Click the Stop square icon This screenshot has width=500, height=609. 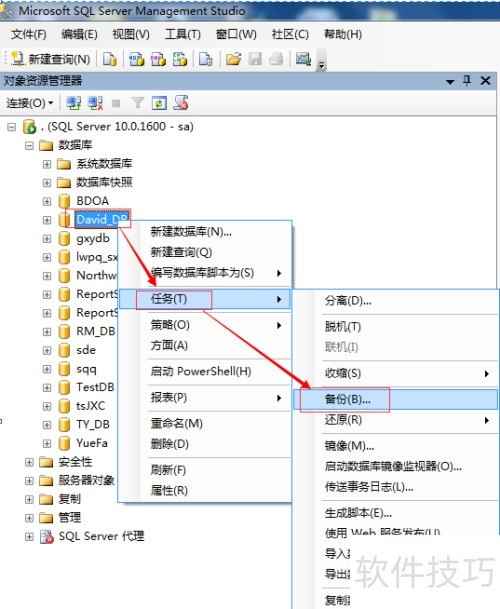[116, 103]
